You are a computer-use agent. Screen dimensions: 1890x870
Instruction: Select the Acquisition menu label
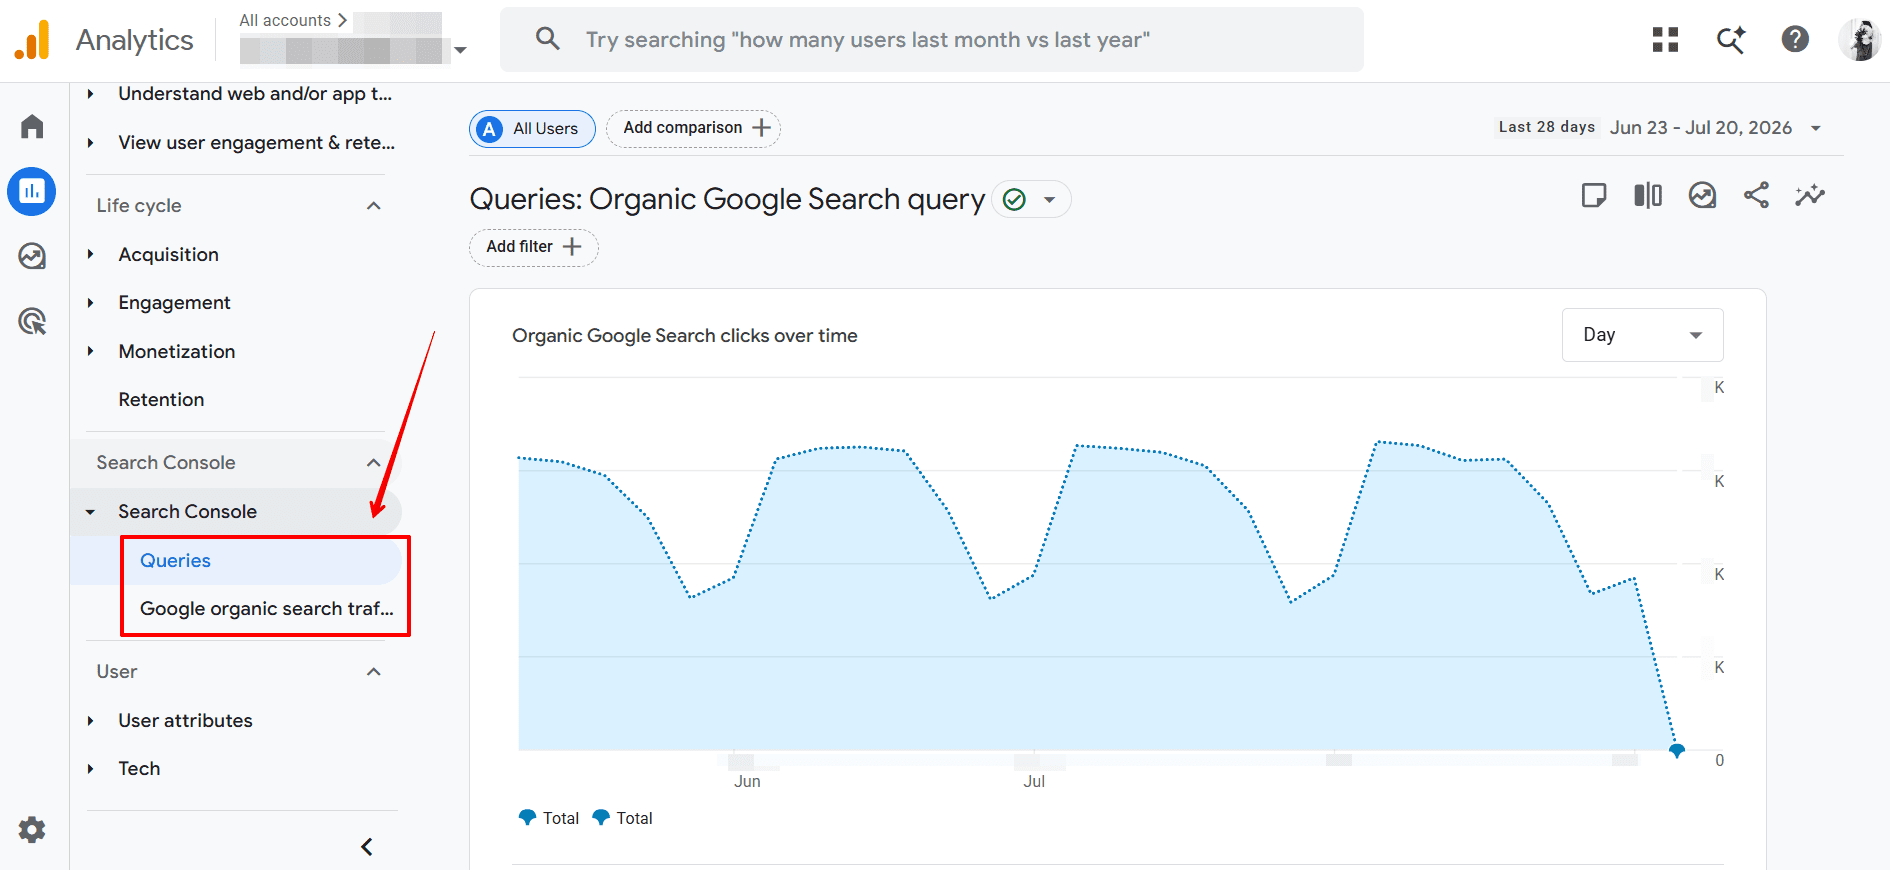click(168, 255)
